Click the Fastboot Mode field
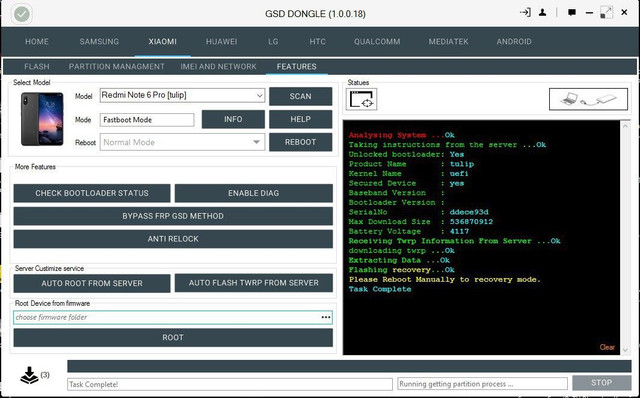This screenshot has width=640, height=398. (x=147, y=120)
